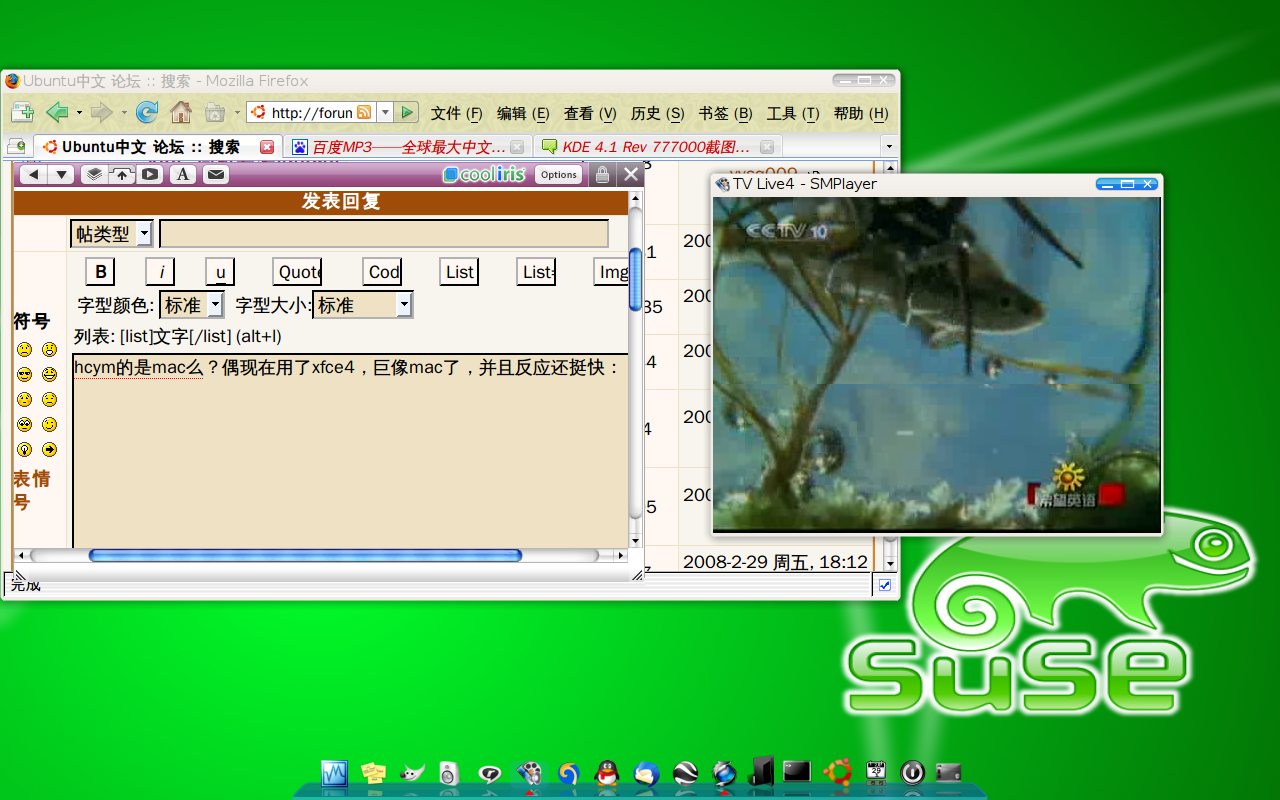Insert the arrow emoticon
The height and width of the screenshot is (800, 1280).
[49, 449]
